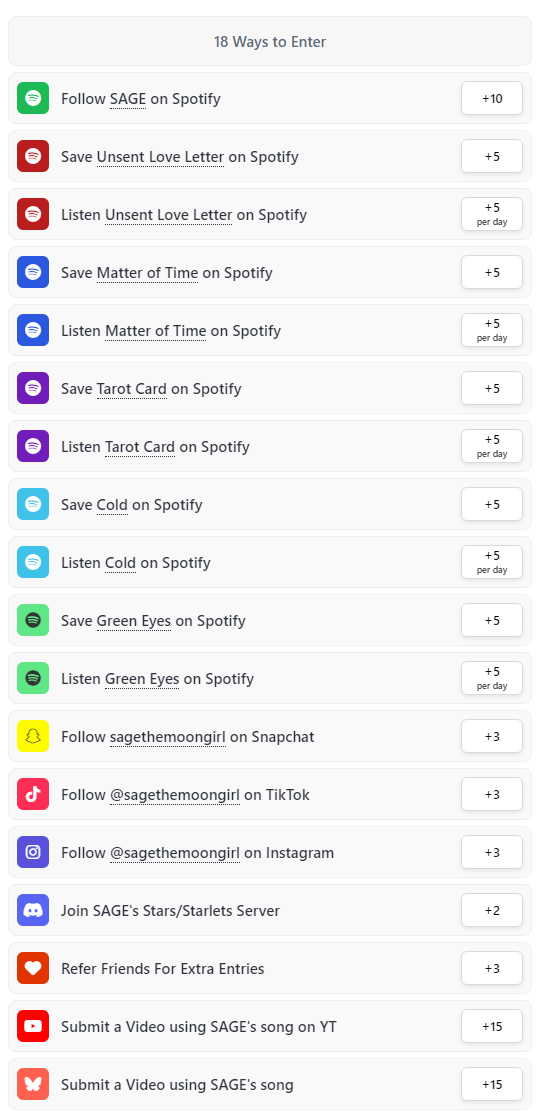Click the light blue Spotify icon beside Listen Cold
The width and height of the screenshot is (540, 1116).
point(33,562)
